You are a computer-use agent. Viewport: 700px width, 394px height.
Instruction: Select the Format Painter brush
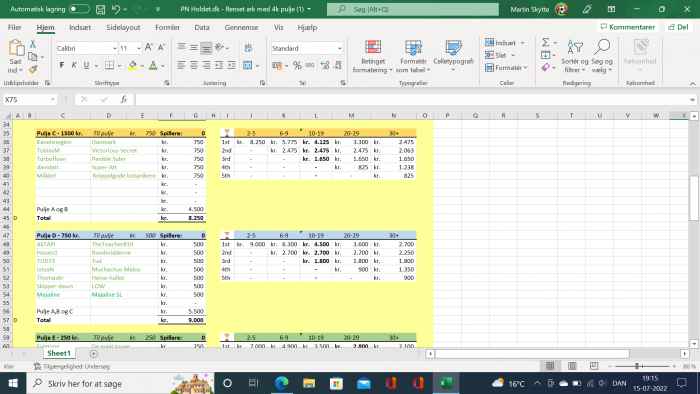coord(33,69)
